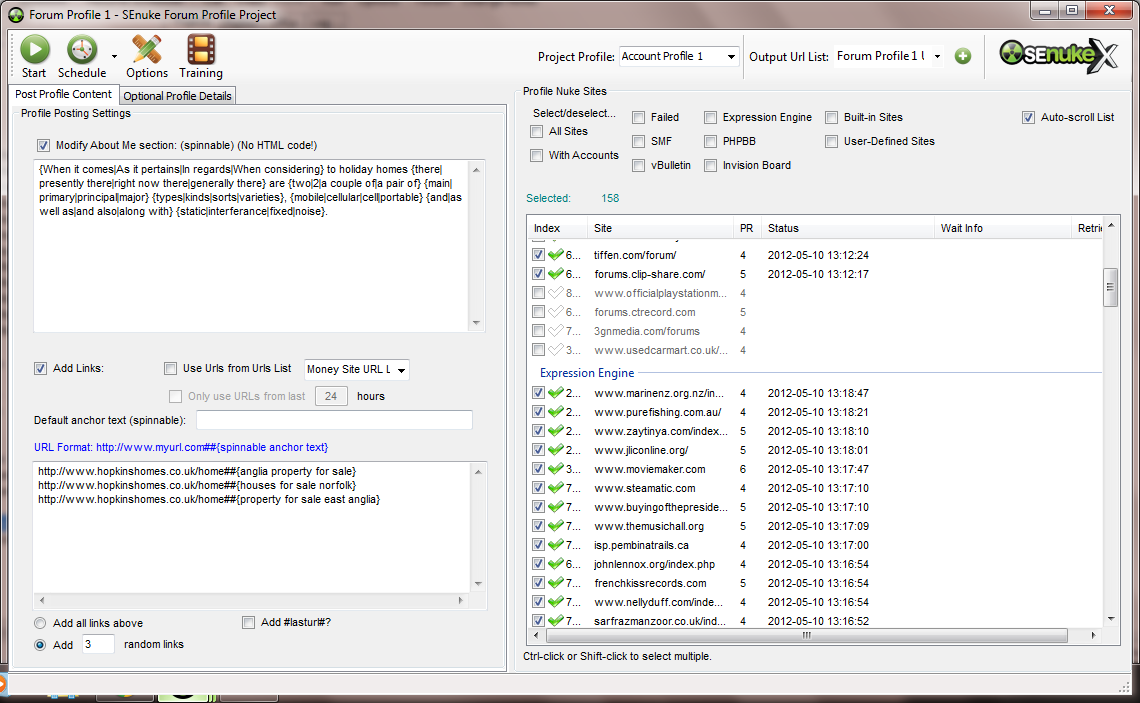Switch to Optional Profile Details tab
This screenshot has width=1140, height=703.
pyautogui.click(x=177, y=96)
